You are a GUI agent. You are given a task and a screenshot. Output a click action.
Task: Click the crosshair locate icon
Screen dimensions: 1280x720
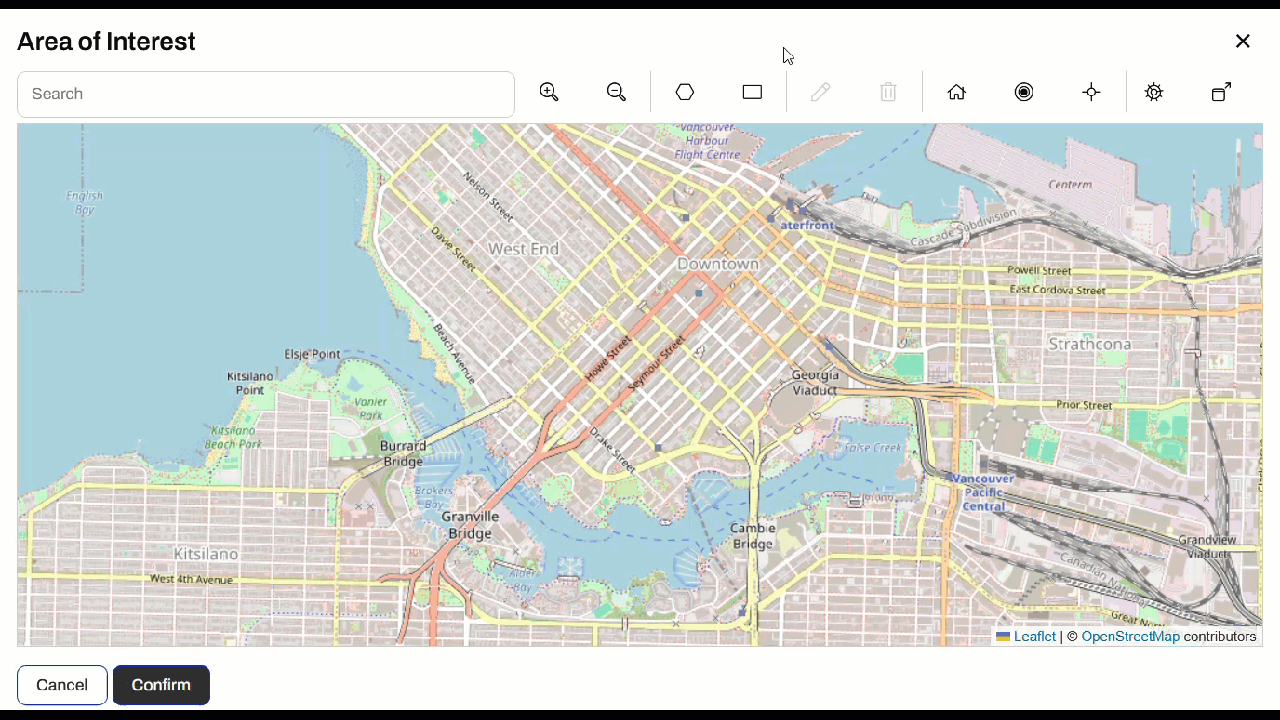(x=1091, y=92)
